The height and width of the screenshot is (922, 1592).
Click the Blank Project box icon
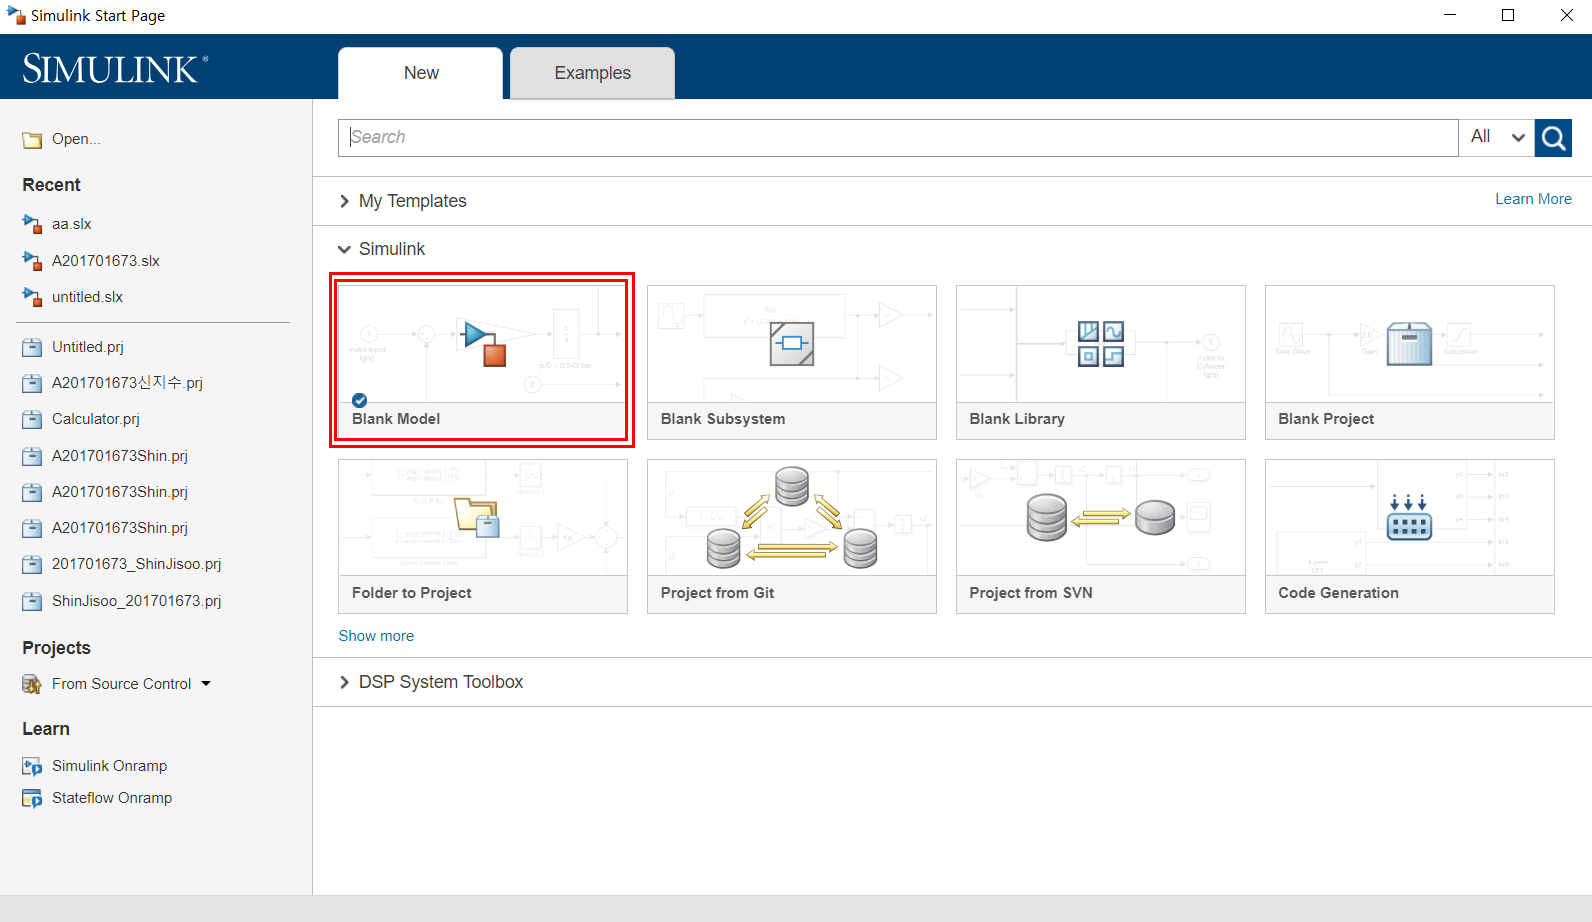click(1410, 343)
